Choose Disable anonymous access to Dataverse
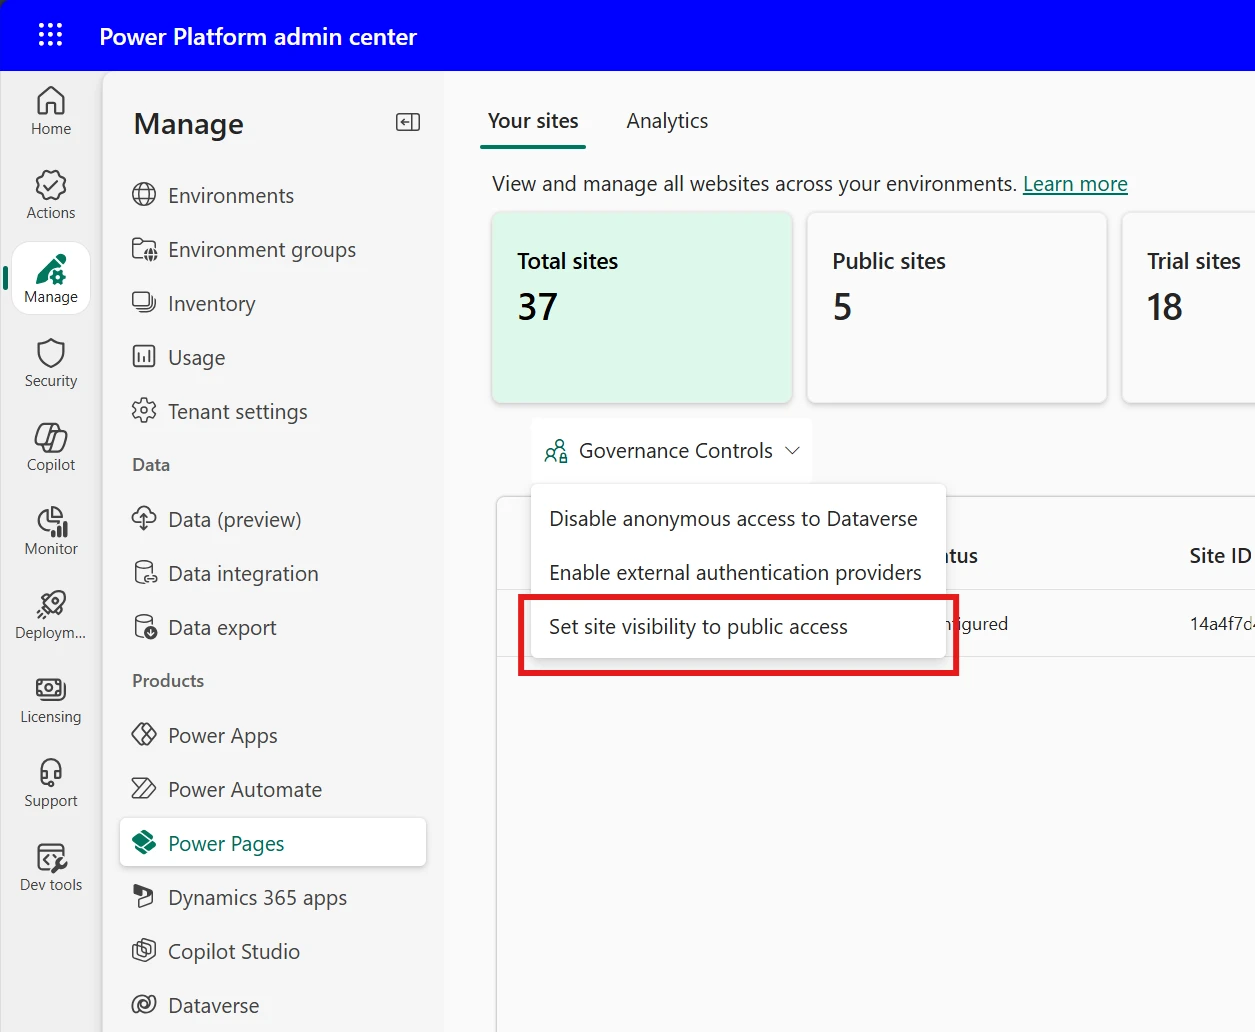1255x1032 pixels. (x=733, y=519)
